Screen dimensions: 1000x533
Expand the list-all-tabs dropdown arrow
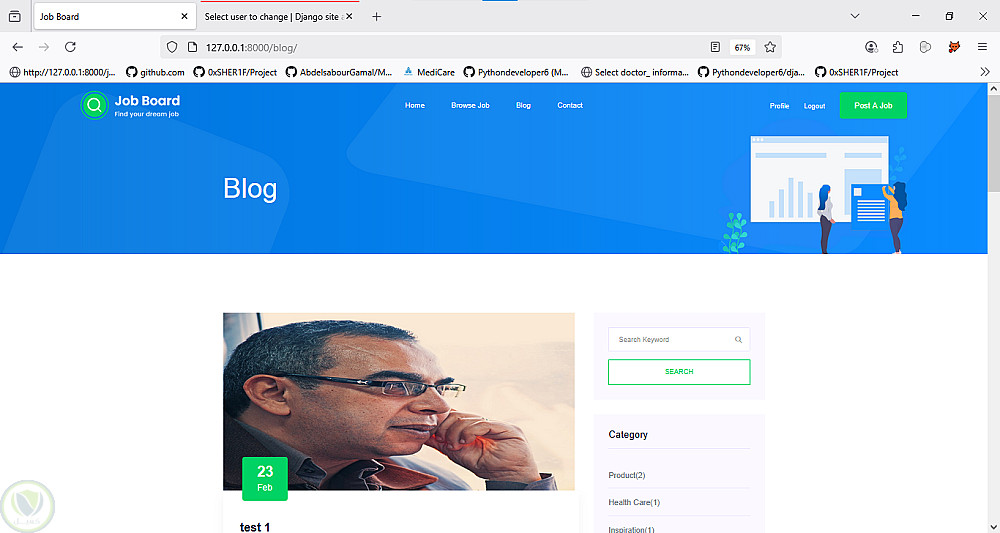click(855, 17)
